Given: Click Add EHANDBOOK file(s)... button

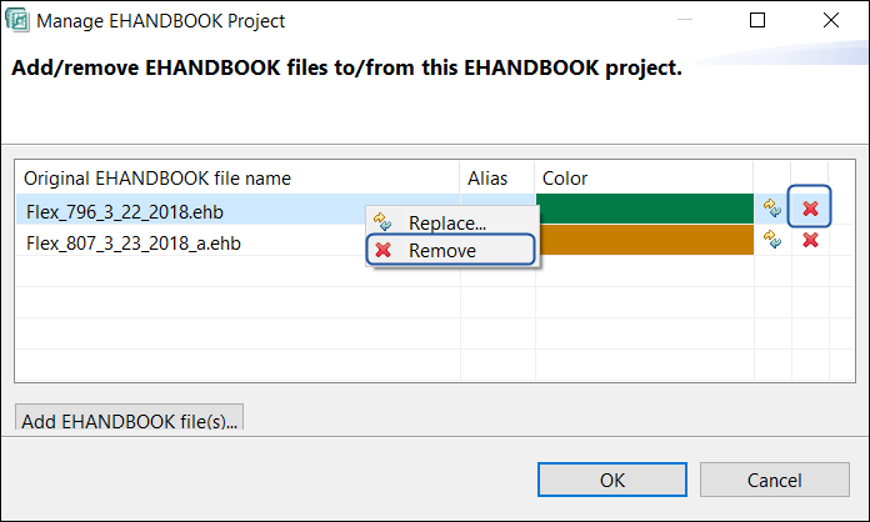Looking at the screenshot, I should (129, 419).
